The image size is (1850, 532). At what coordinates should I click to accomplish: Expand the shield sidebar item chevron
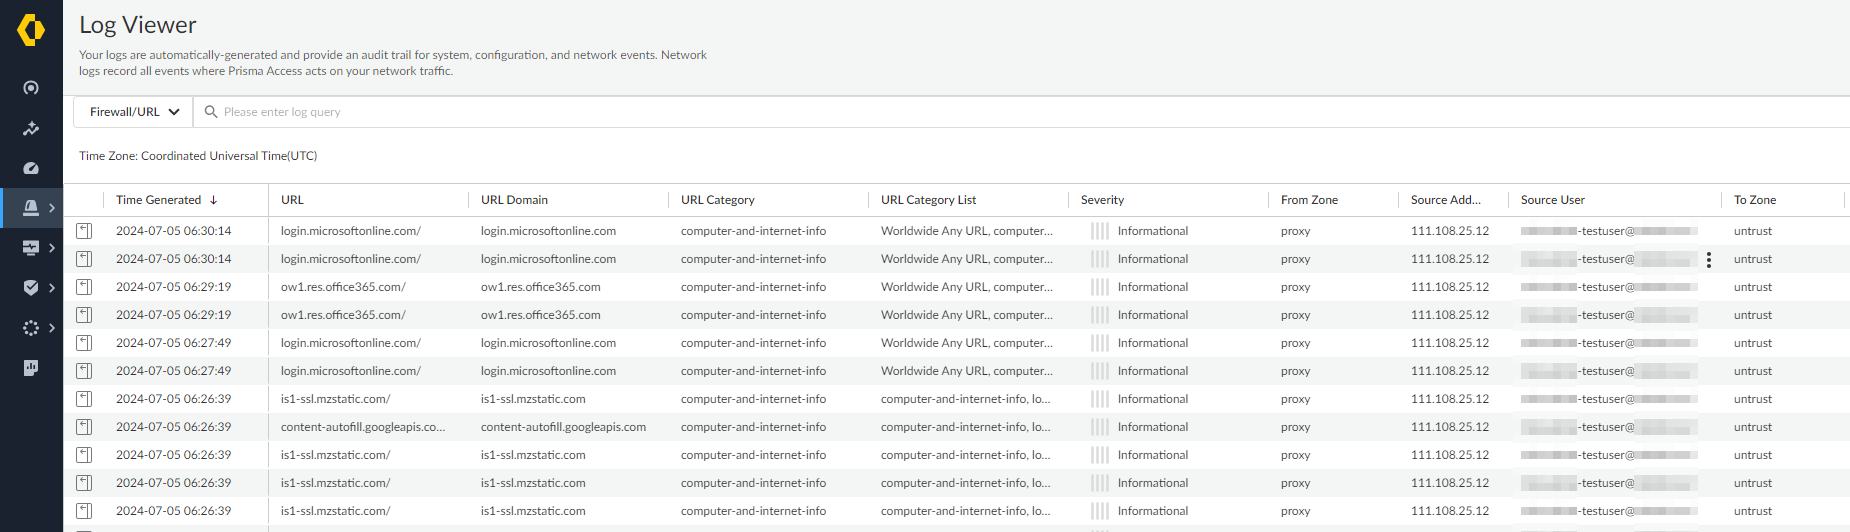52,288
